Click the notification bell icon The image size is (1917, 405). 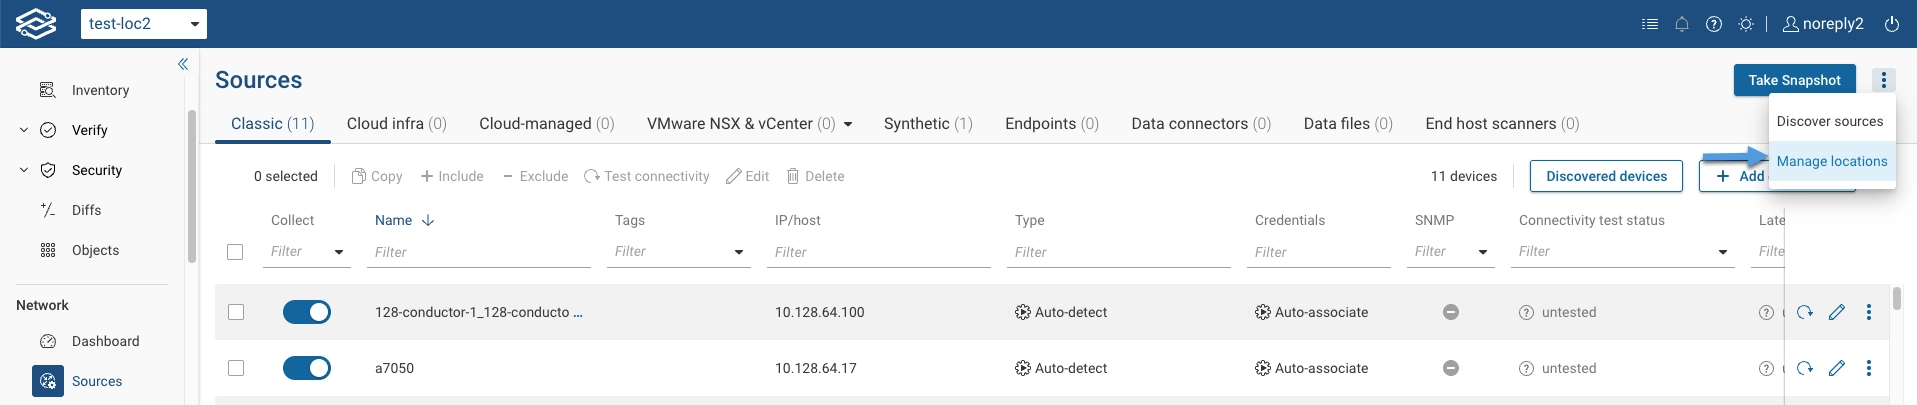[1682, 24]
